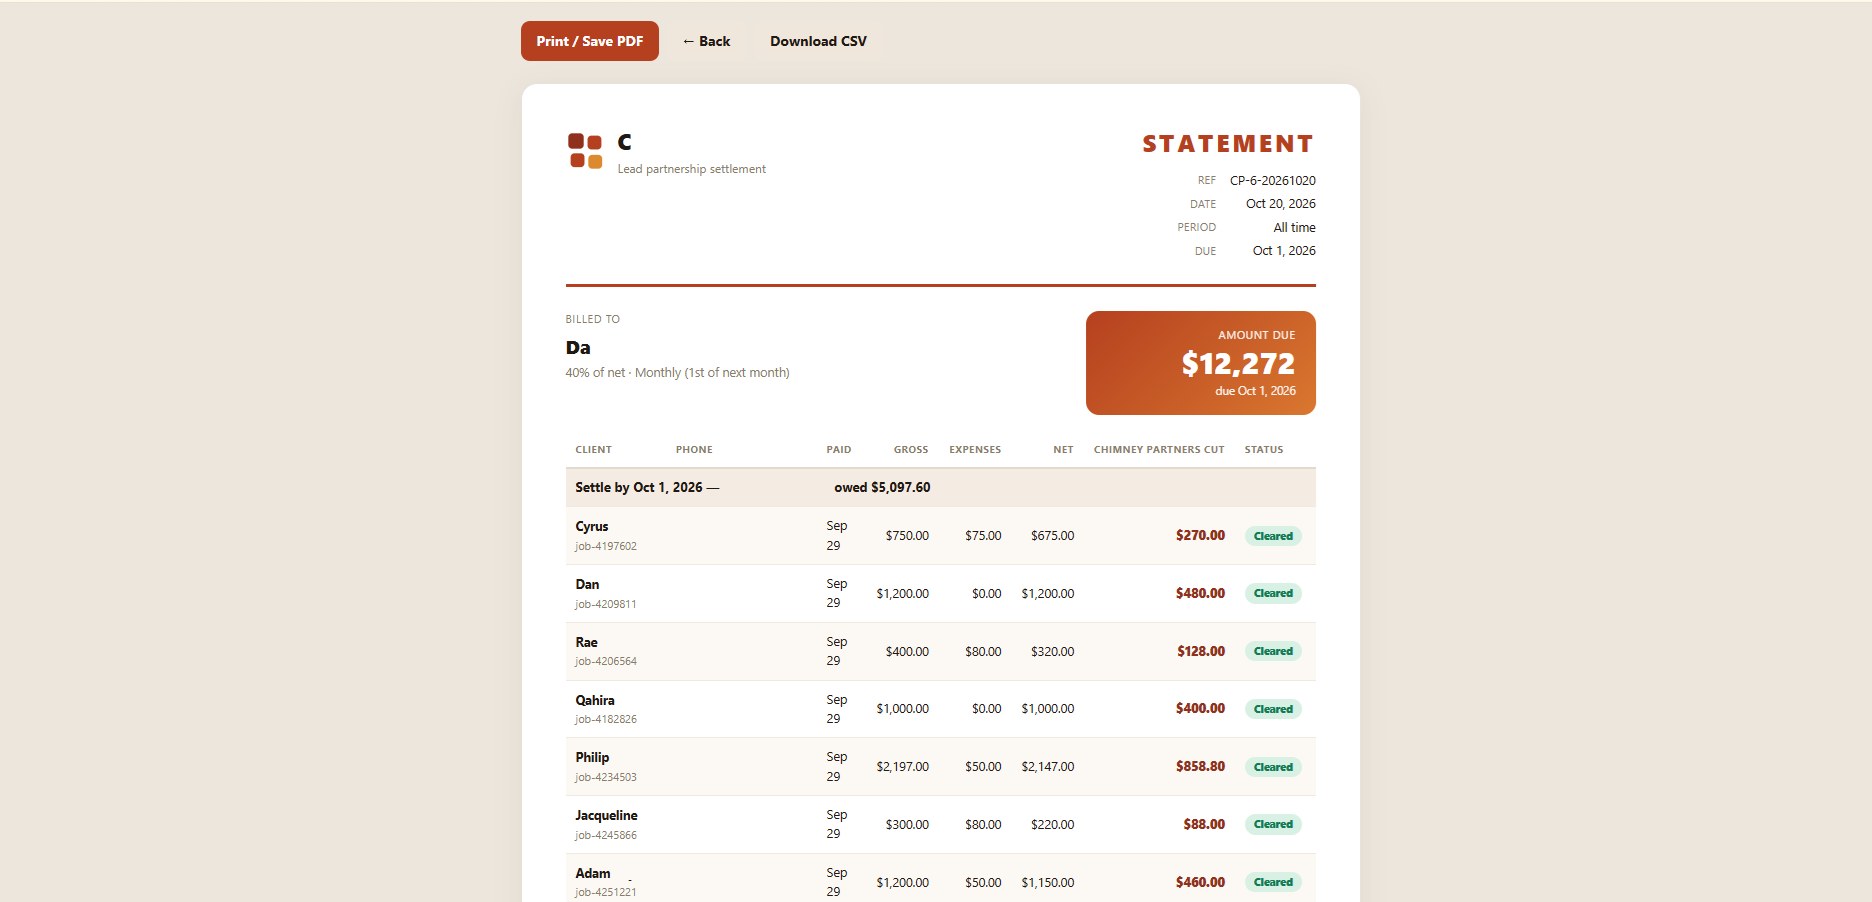Click Philip's gross amount $2,197.00
The image size is (1872, 902).
coord(902,767)
